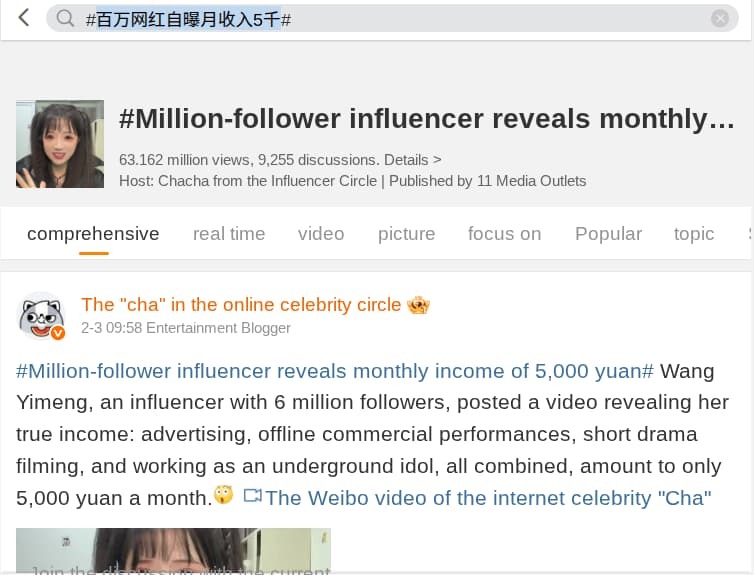Open the topic cover photo thumbnail

pyautogui.click(x=60, y=144)
